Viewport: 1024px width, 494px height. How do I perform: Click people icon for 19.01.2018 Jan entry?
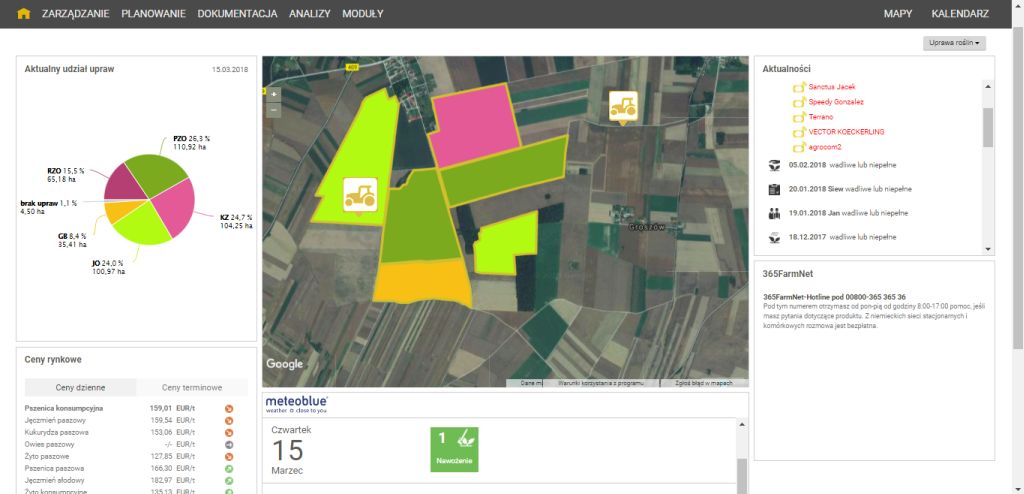click(775, 213)
